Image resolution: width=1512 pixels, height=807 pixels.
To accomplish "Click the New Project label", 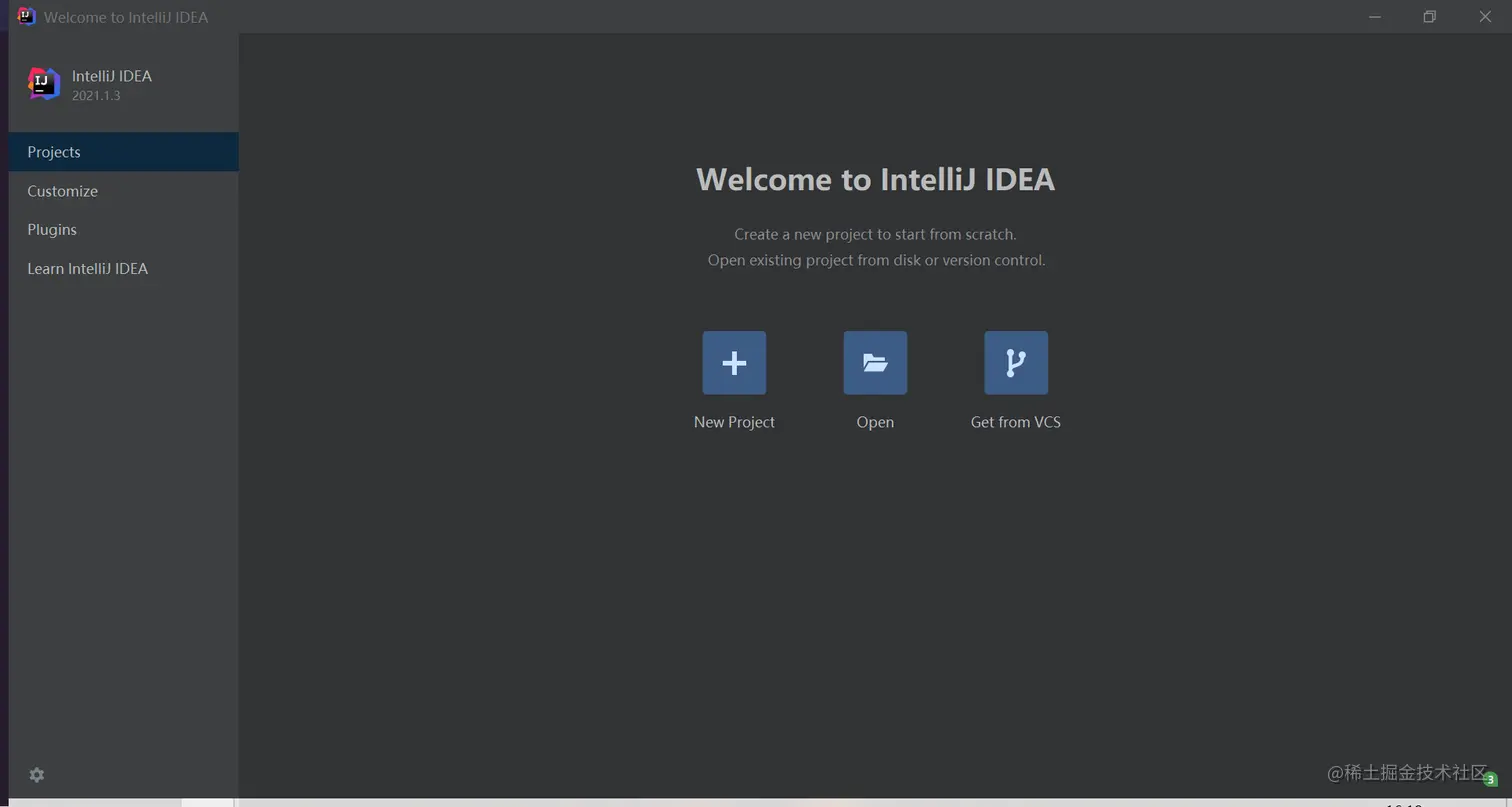I will (x=734, y=422).
